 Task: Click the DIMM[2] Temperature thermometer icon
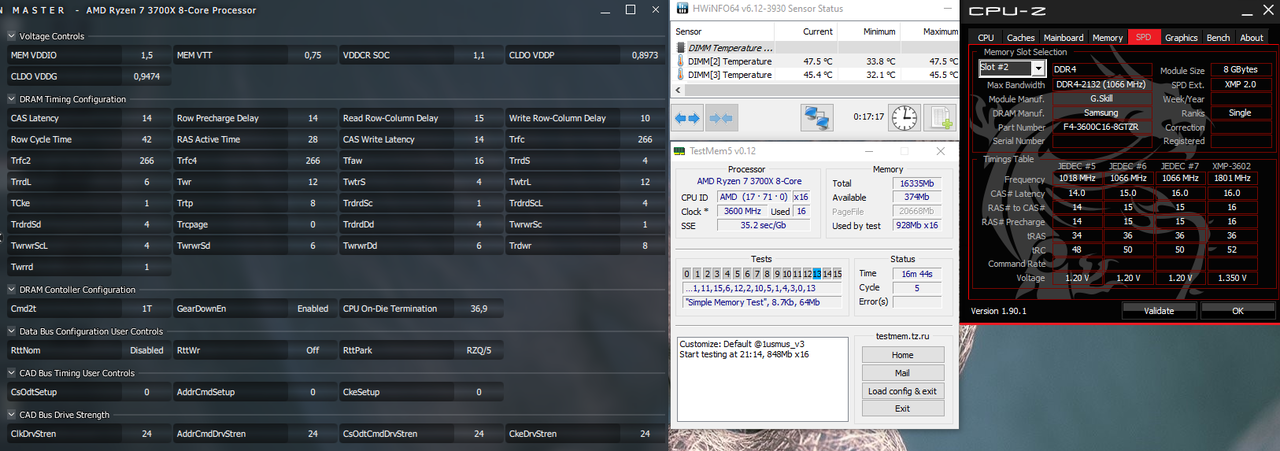[x=681, y=61]
